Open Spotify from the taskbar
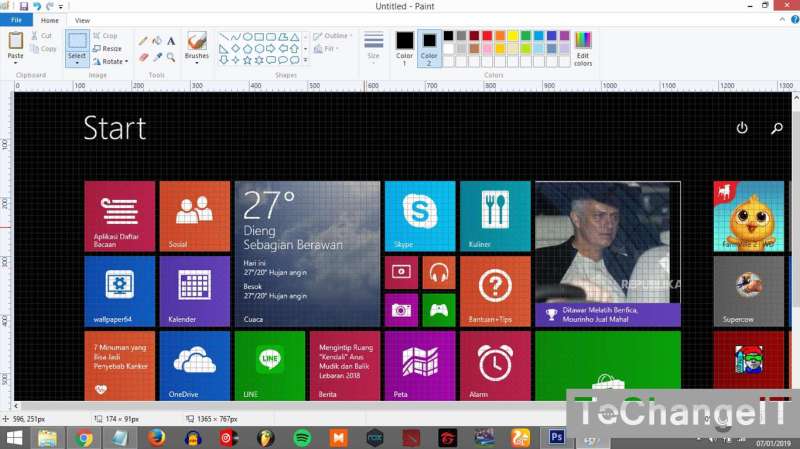 click(302, 438)
